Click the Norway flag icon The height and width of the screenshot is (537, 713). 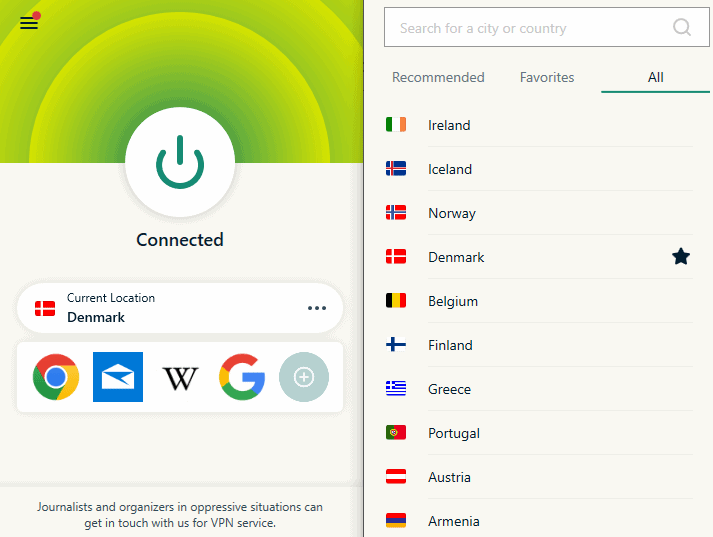tap(396, 213)
